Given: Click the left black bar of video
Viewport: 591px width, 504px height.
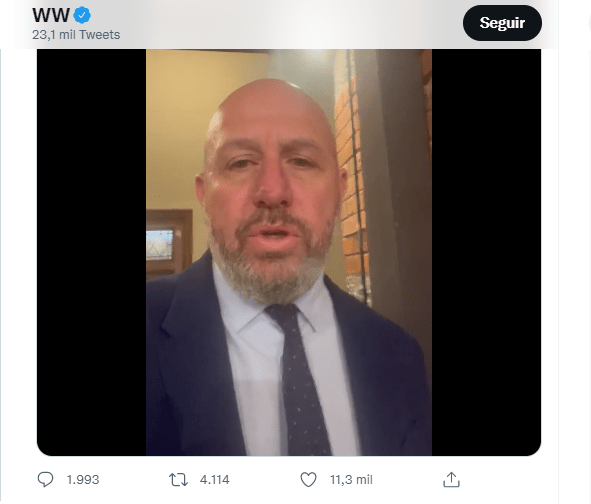Looking at the screenshot, I should point(92,252).
